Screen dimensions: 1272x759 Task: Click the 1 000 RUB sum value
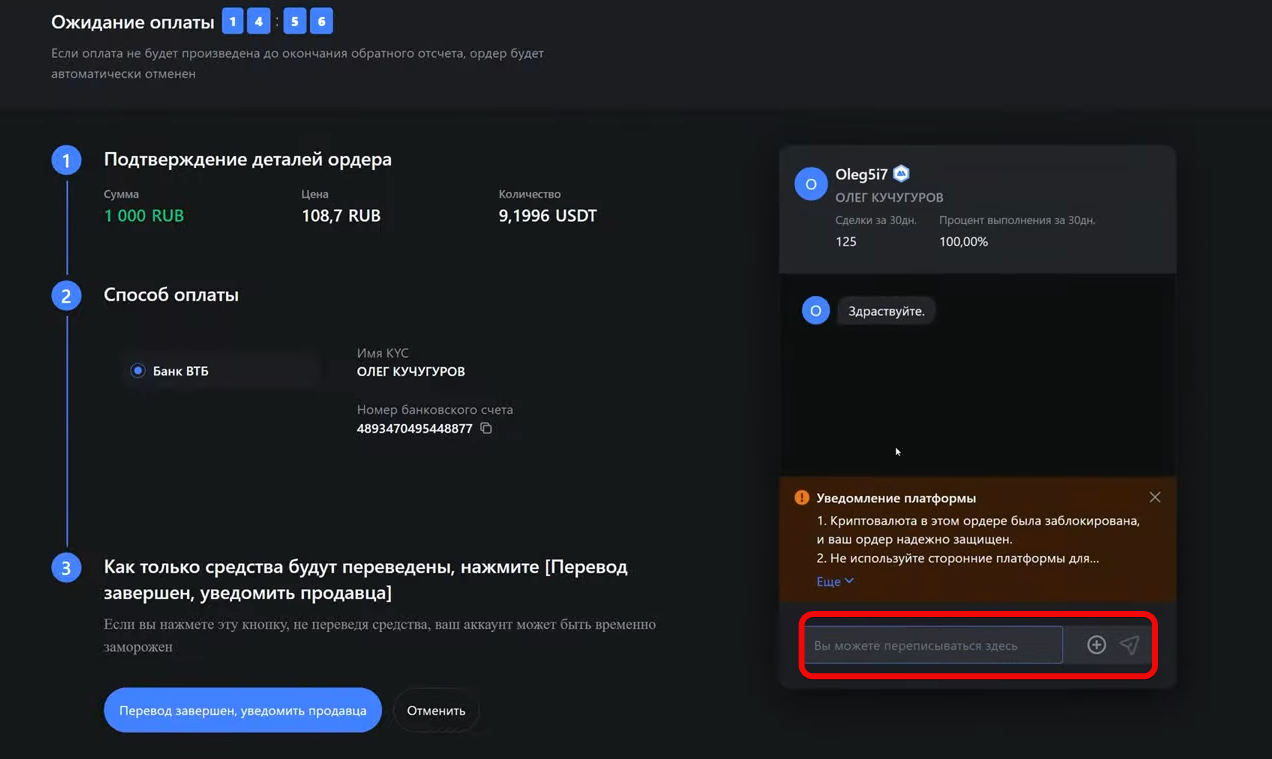144,216
